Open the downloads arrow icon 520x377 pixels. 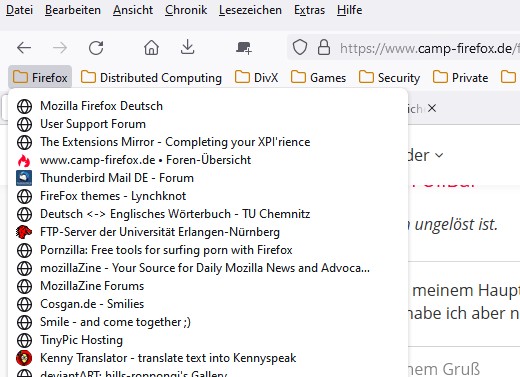point(187,47)
